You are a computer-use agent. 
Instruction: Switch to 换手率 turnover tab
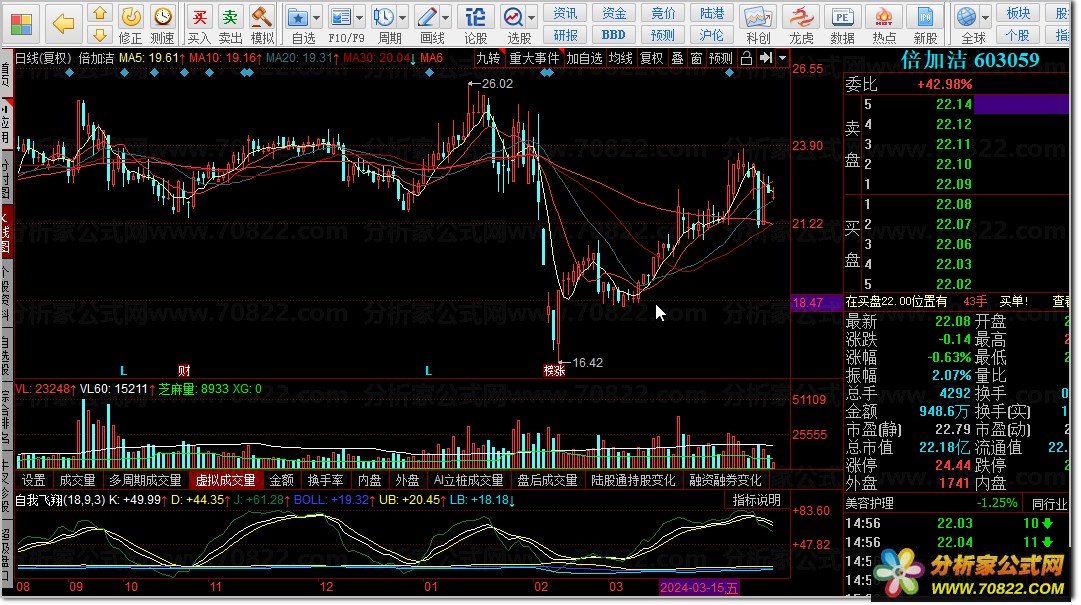click(325, 480)
